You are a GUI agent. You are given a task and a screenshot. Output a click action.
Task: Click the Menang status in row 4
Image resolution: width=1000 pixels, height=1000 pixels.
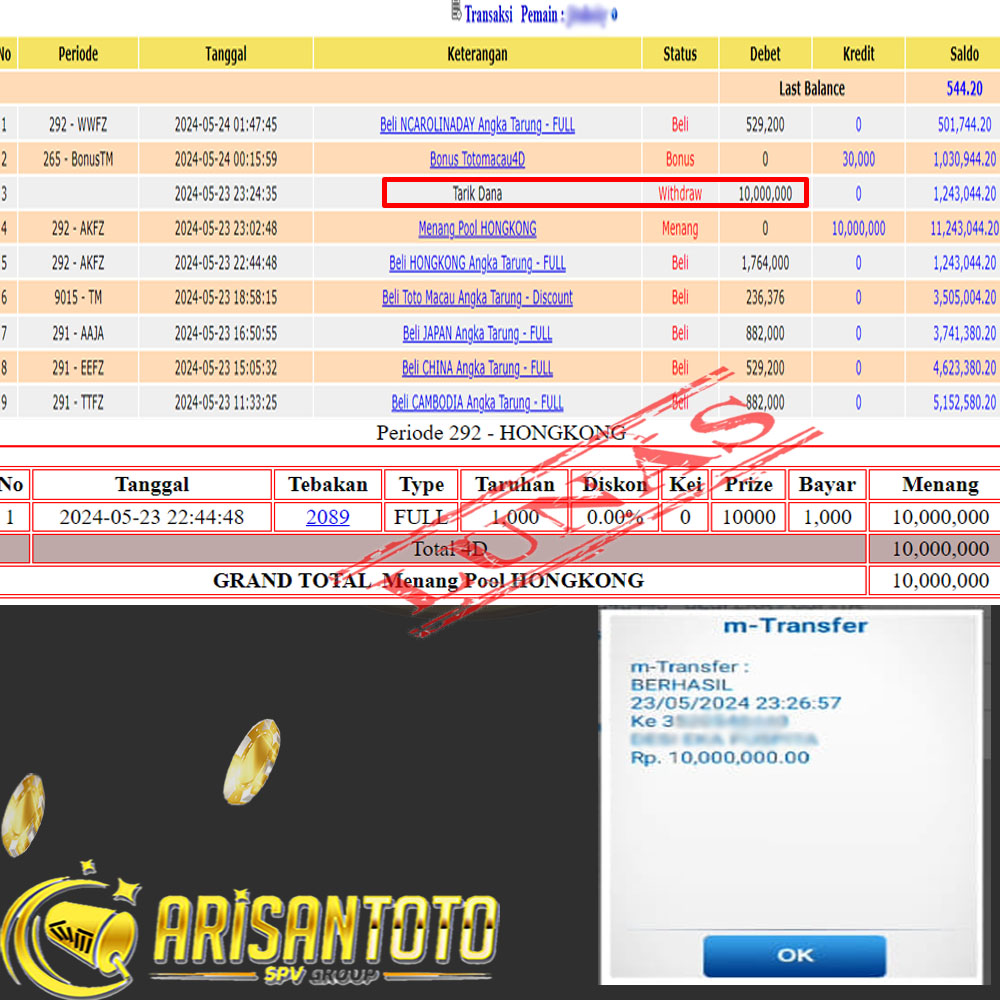click(680, 228)
